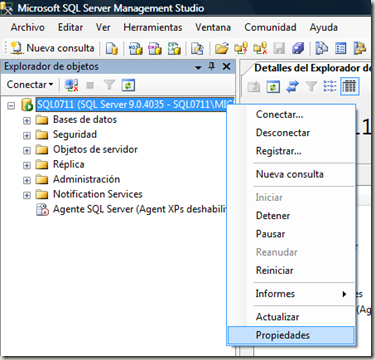Screen dimensions: 375x360
Task: Select Bases de datos in the tree
Action: pyautogui.click(x=85, y=119)
